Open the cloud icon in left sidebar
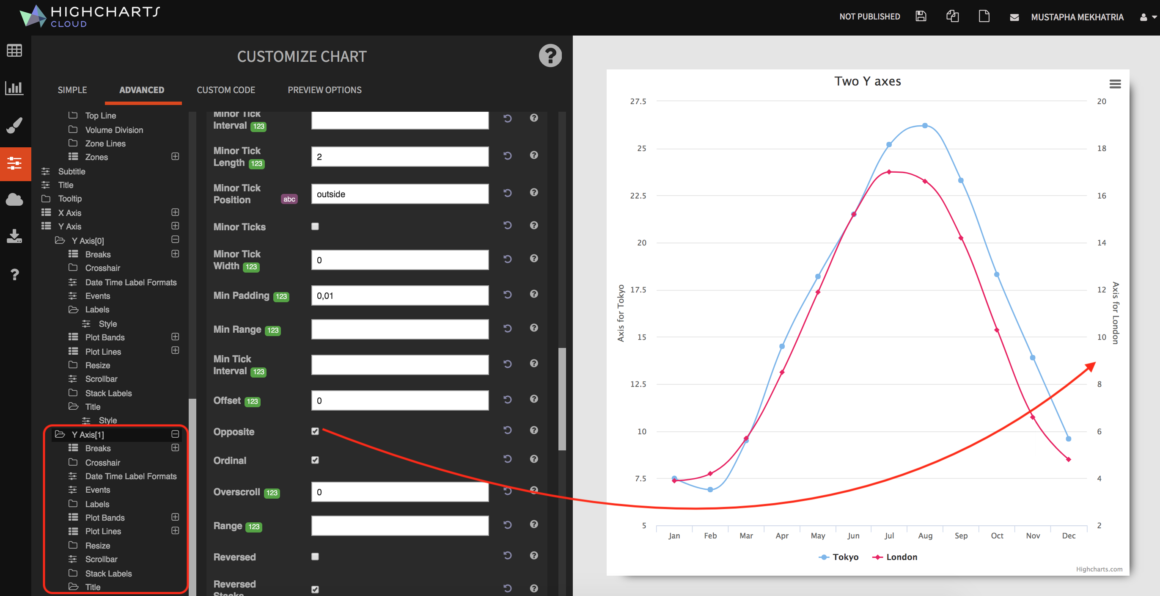Screen dimensions: 1160x596 pos(14,200)
